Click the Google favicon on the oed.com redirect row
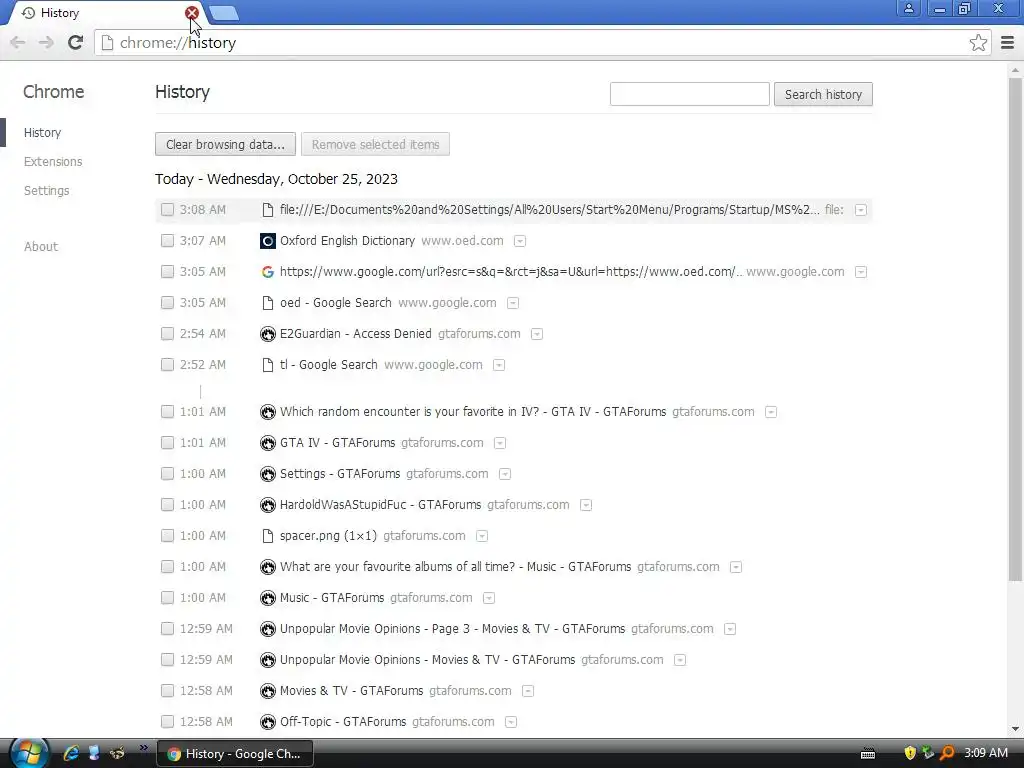This screenshot has height=768, width=1024. coord(268,272)
